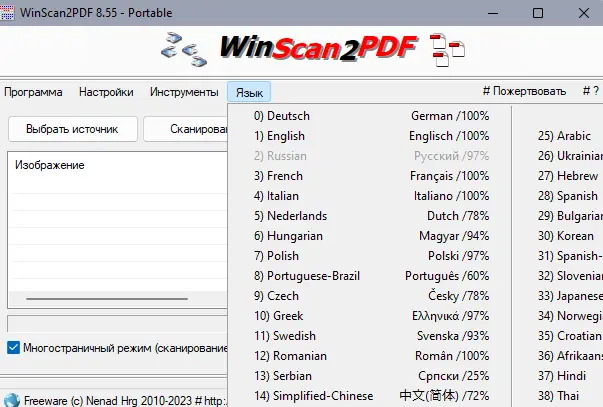Select 25) Arabic language
Screen dimensions: 603x407
click(x=558, y=136)
